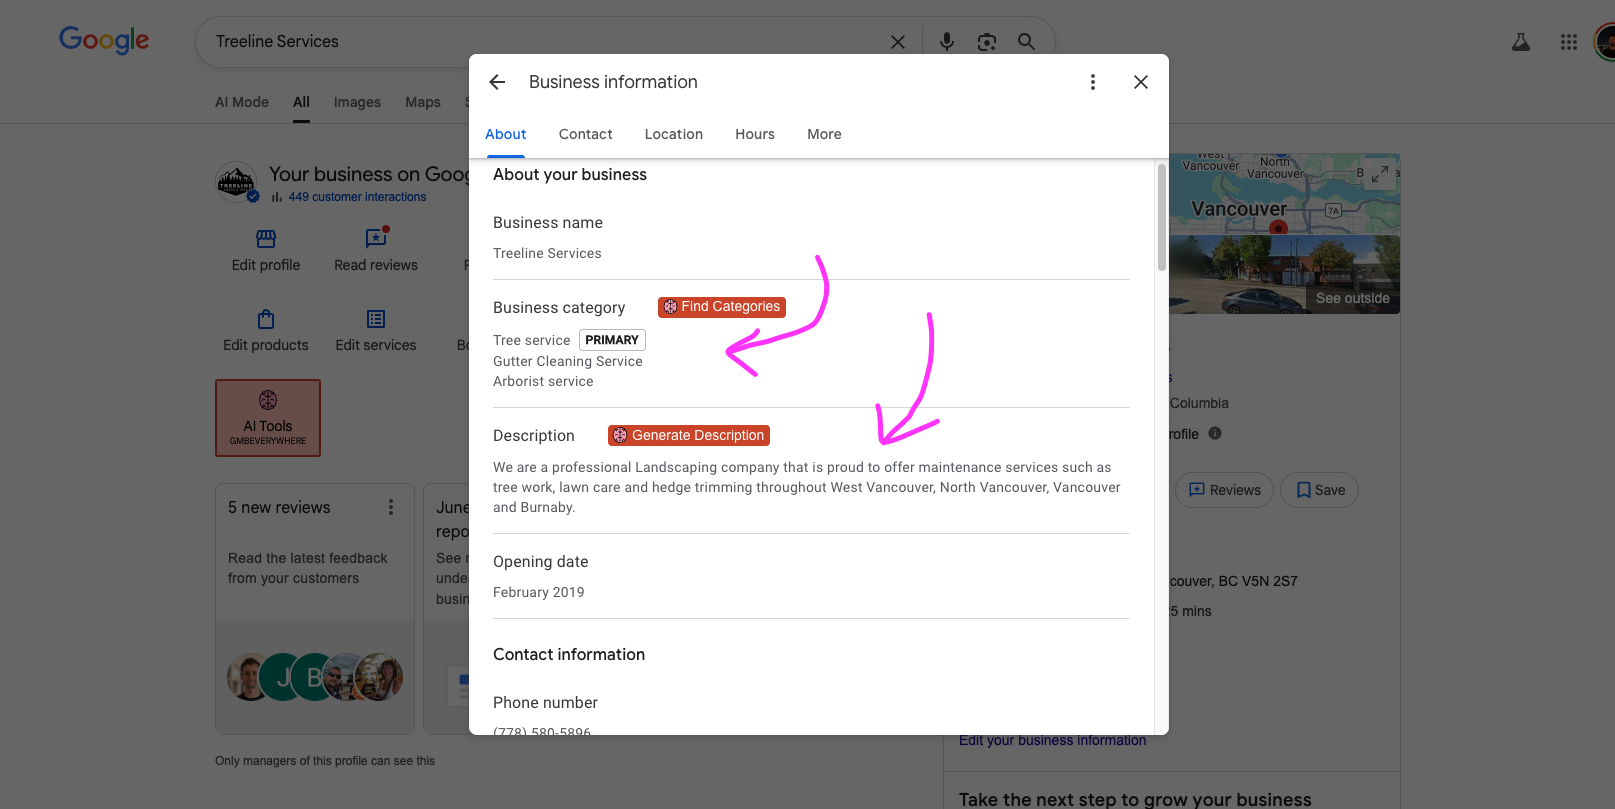Click the Reviews button in knowledge panel
Viewport: 1615px width, 809px height.
click(1225, 490)
